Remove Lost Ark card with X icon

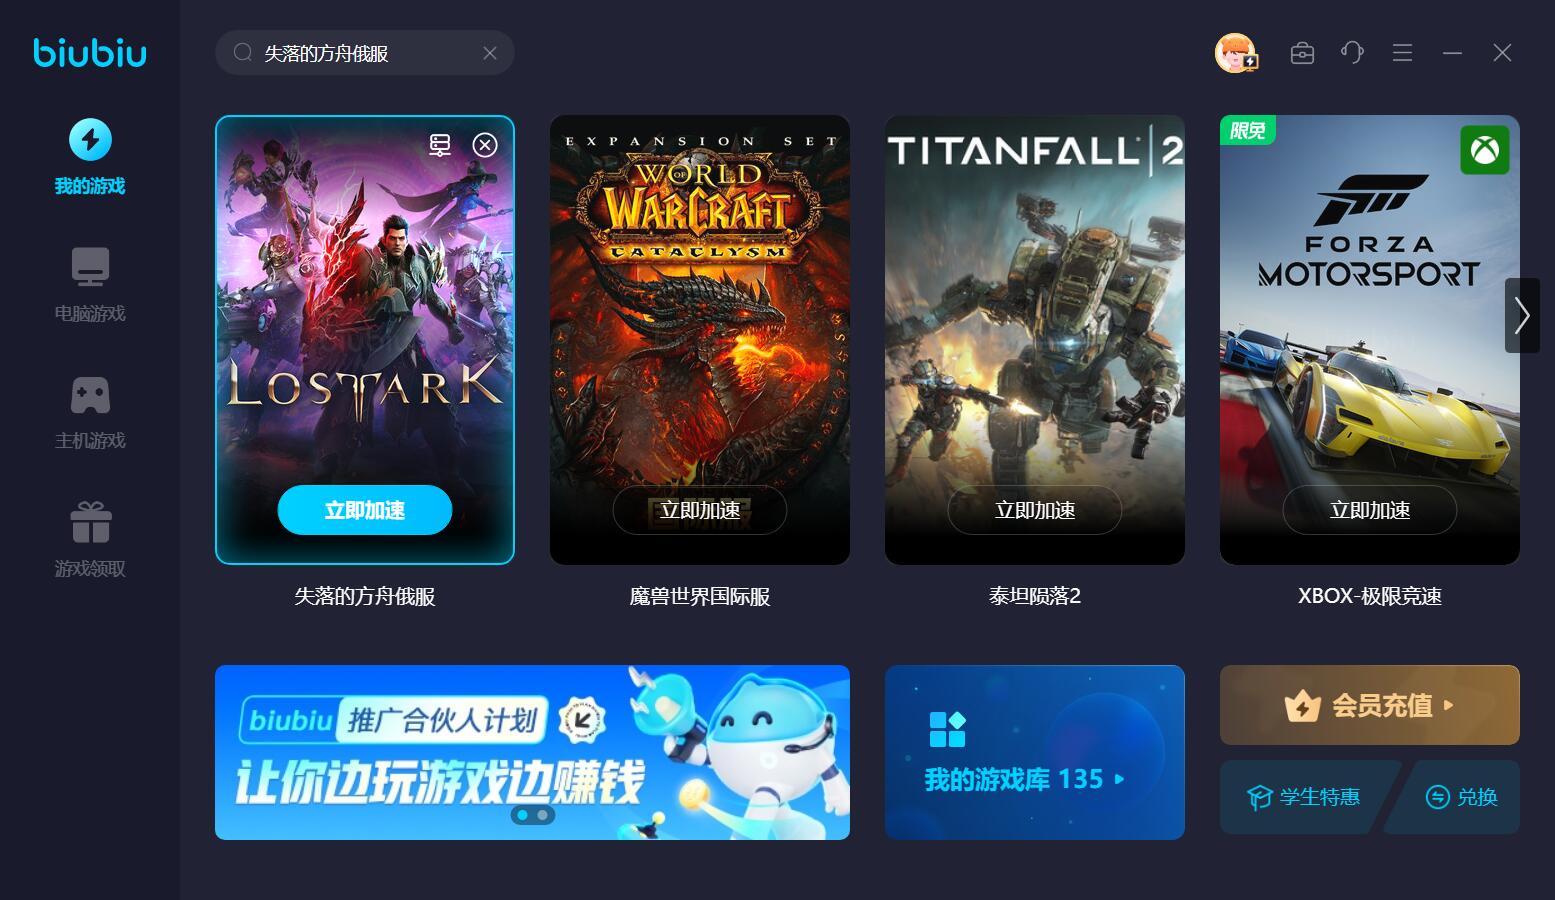click(485, 145)
